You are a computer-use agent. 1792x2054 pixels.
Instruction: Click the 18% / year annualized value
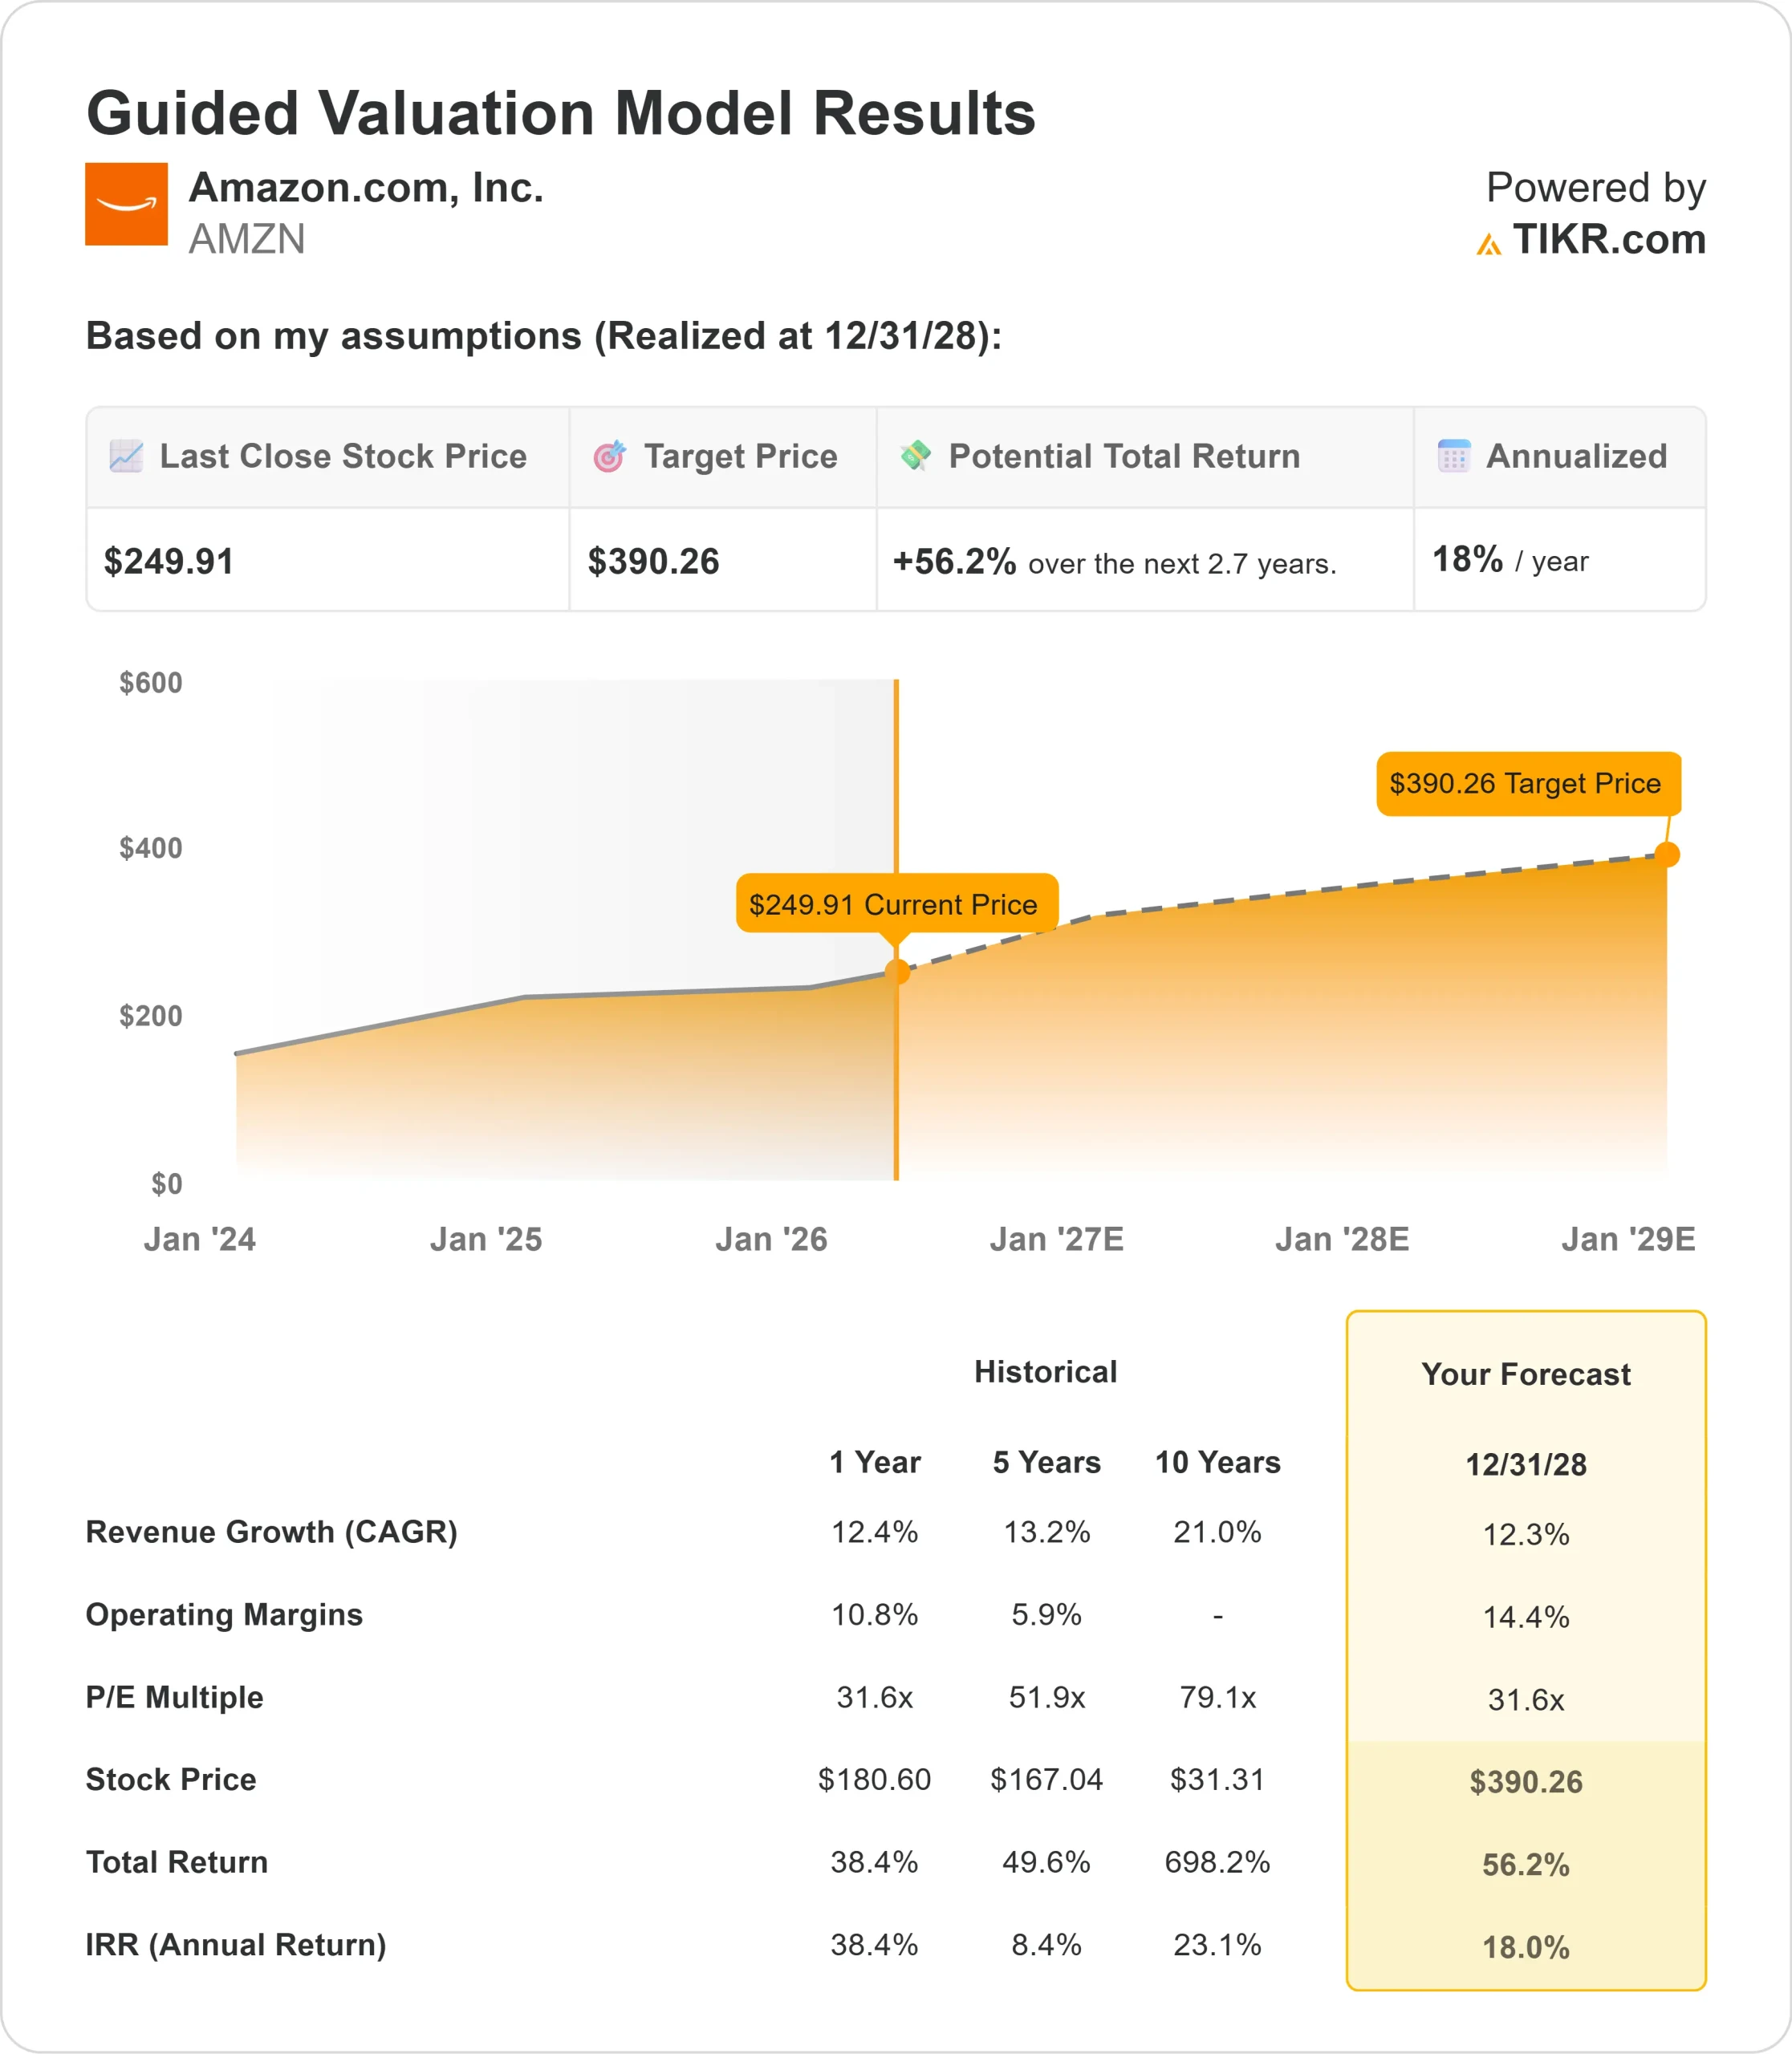(1510, 560)
